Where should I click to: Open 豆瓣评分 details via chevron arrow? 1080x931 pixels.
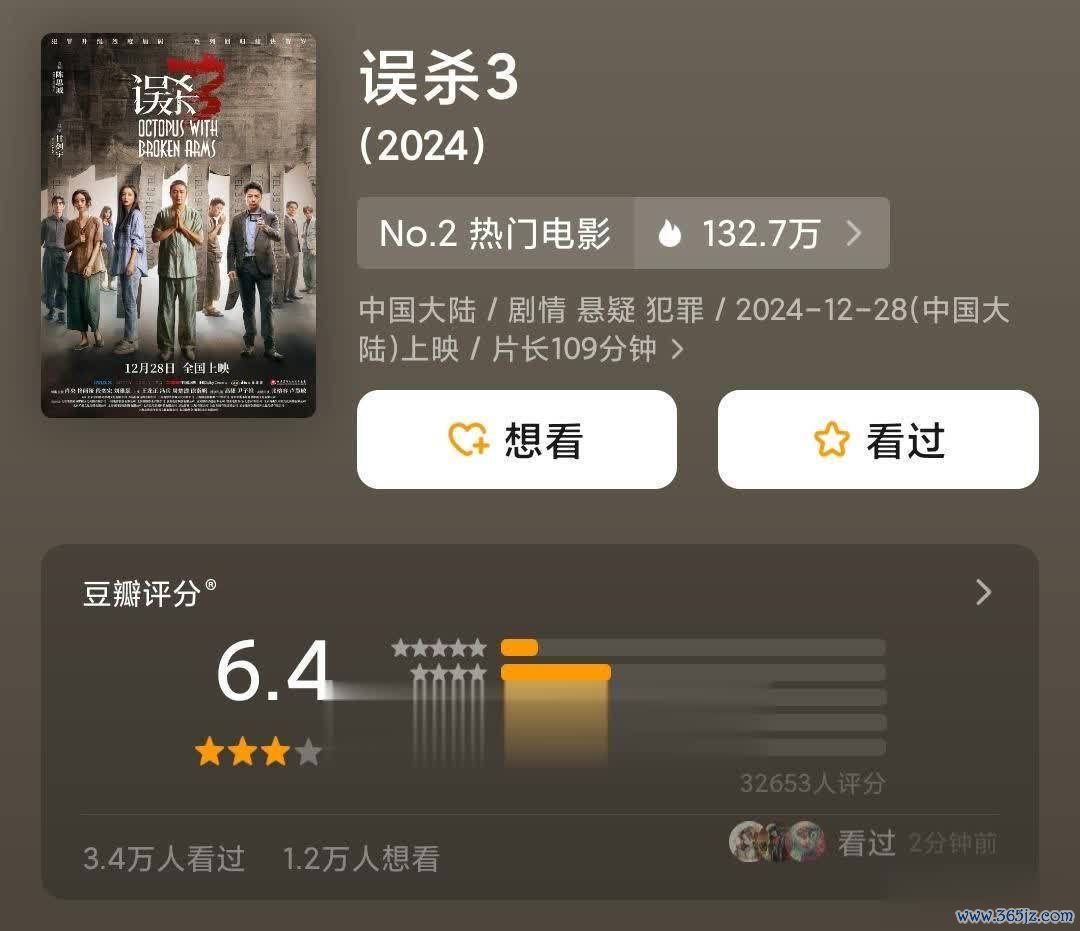pos(984,592)
